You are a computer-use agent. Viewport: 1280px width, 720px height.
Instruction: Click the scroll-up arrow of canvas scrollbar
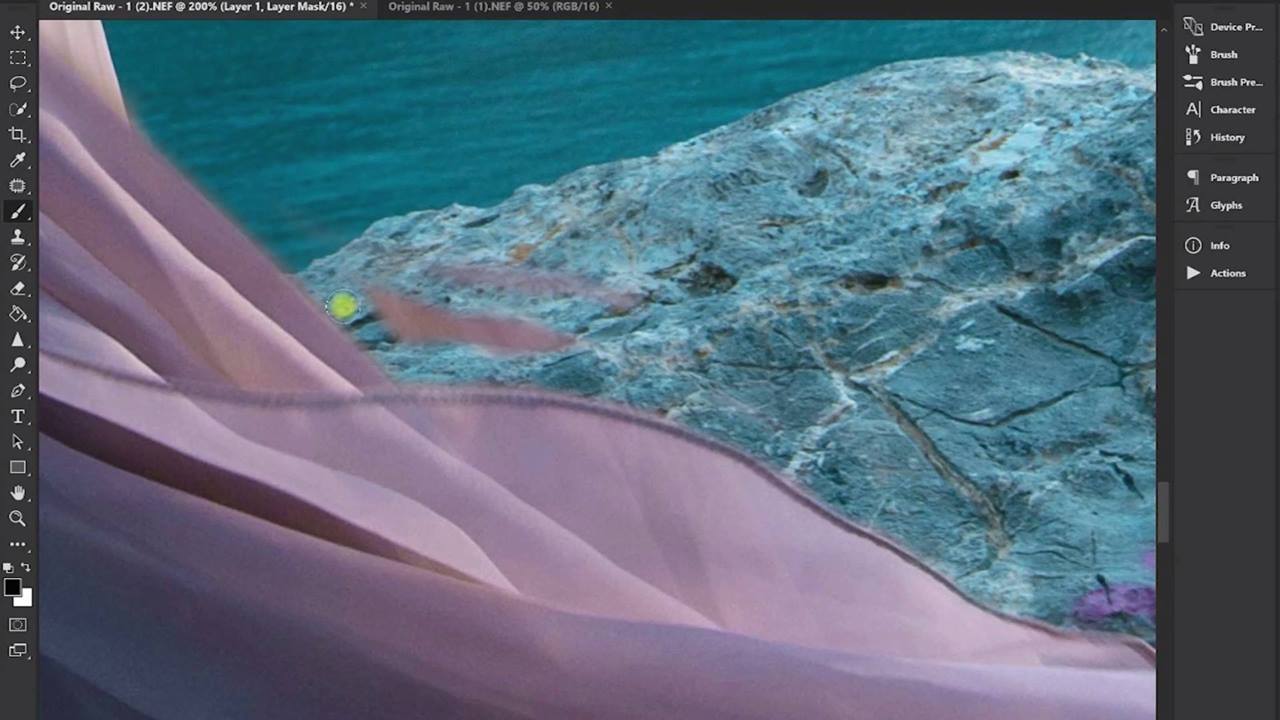(x=1163, y=29)
